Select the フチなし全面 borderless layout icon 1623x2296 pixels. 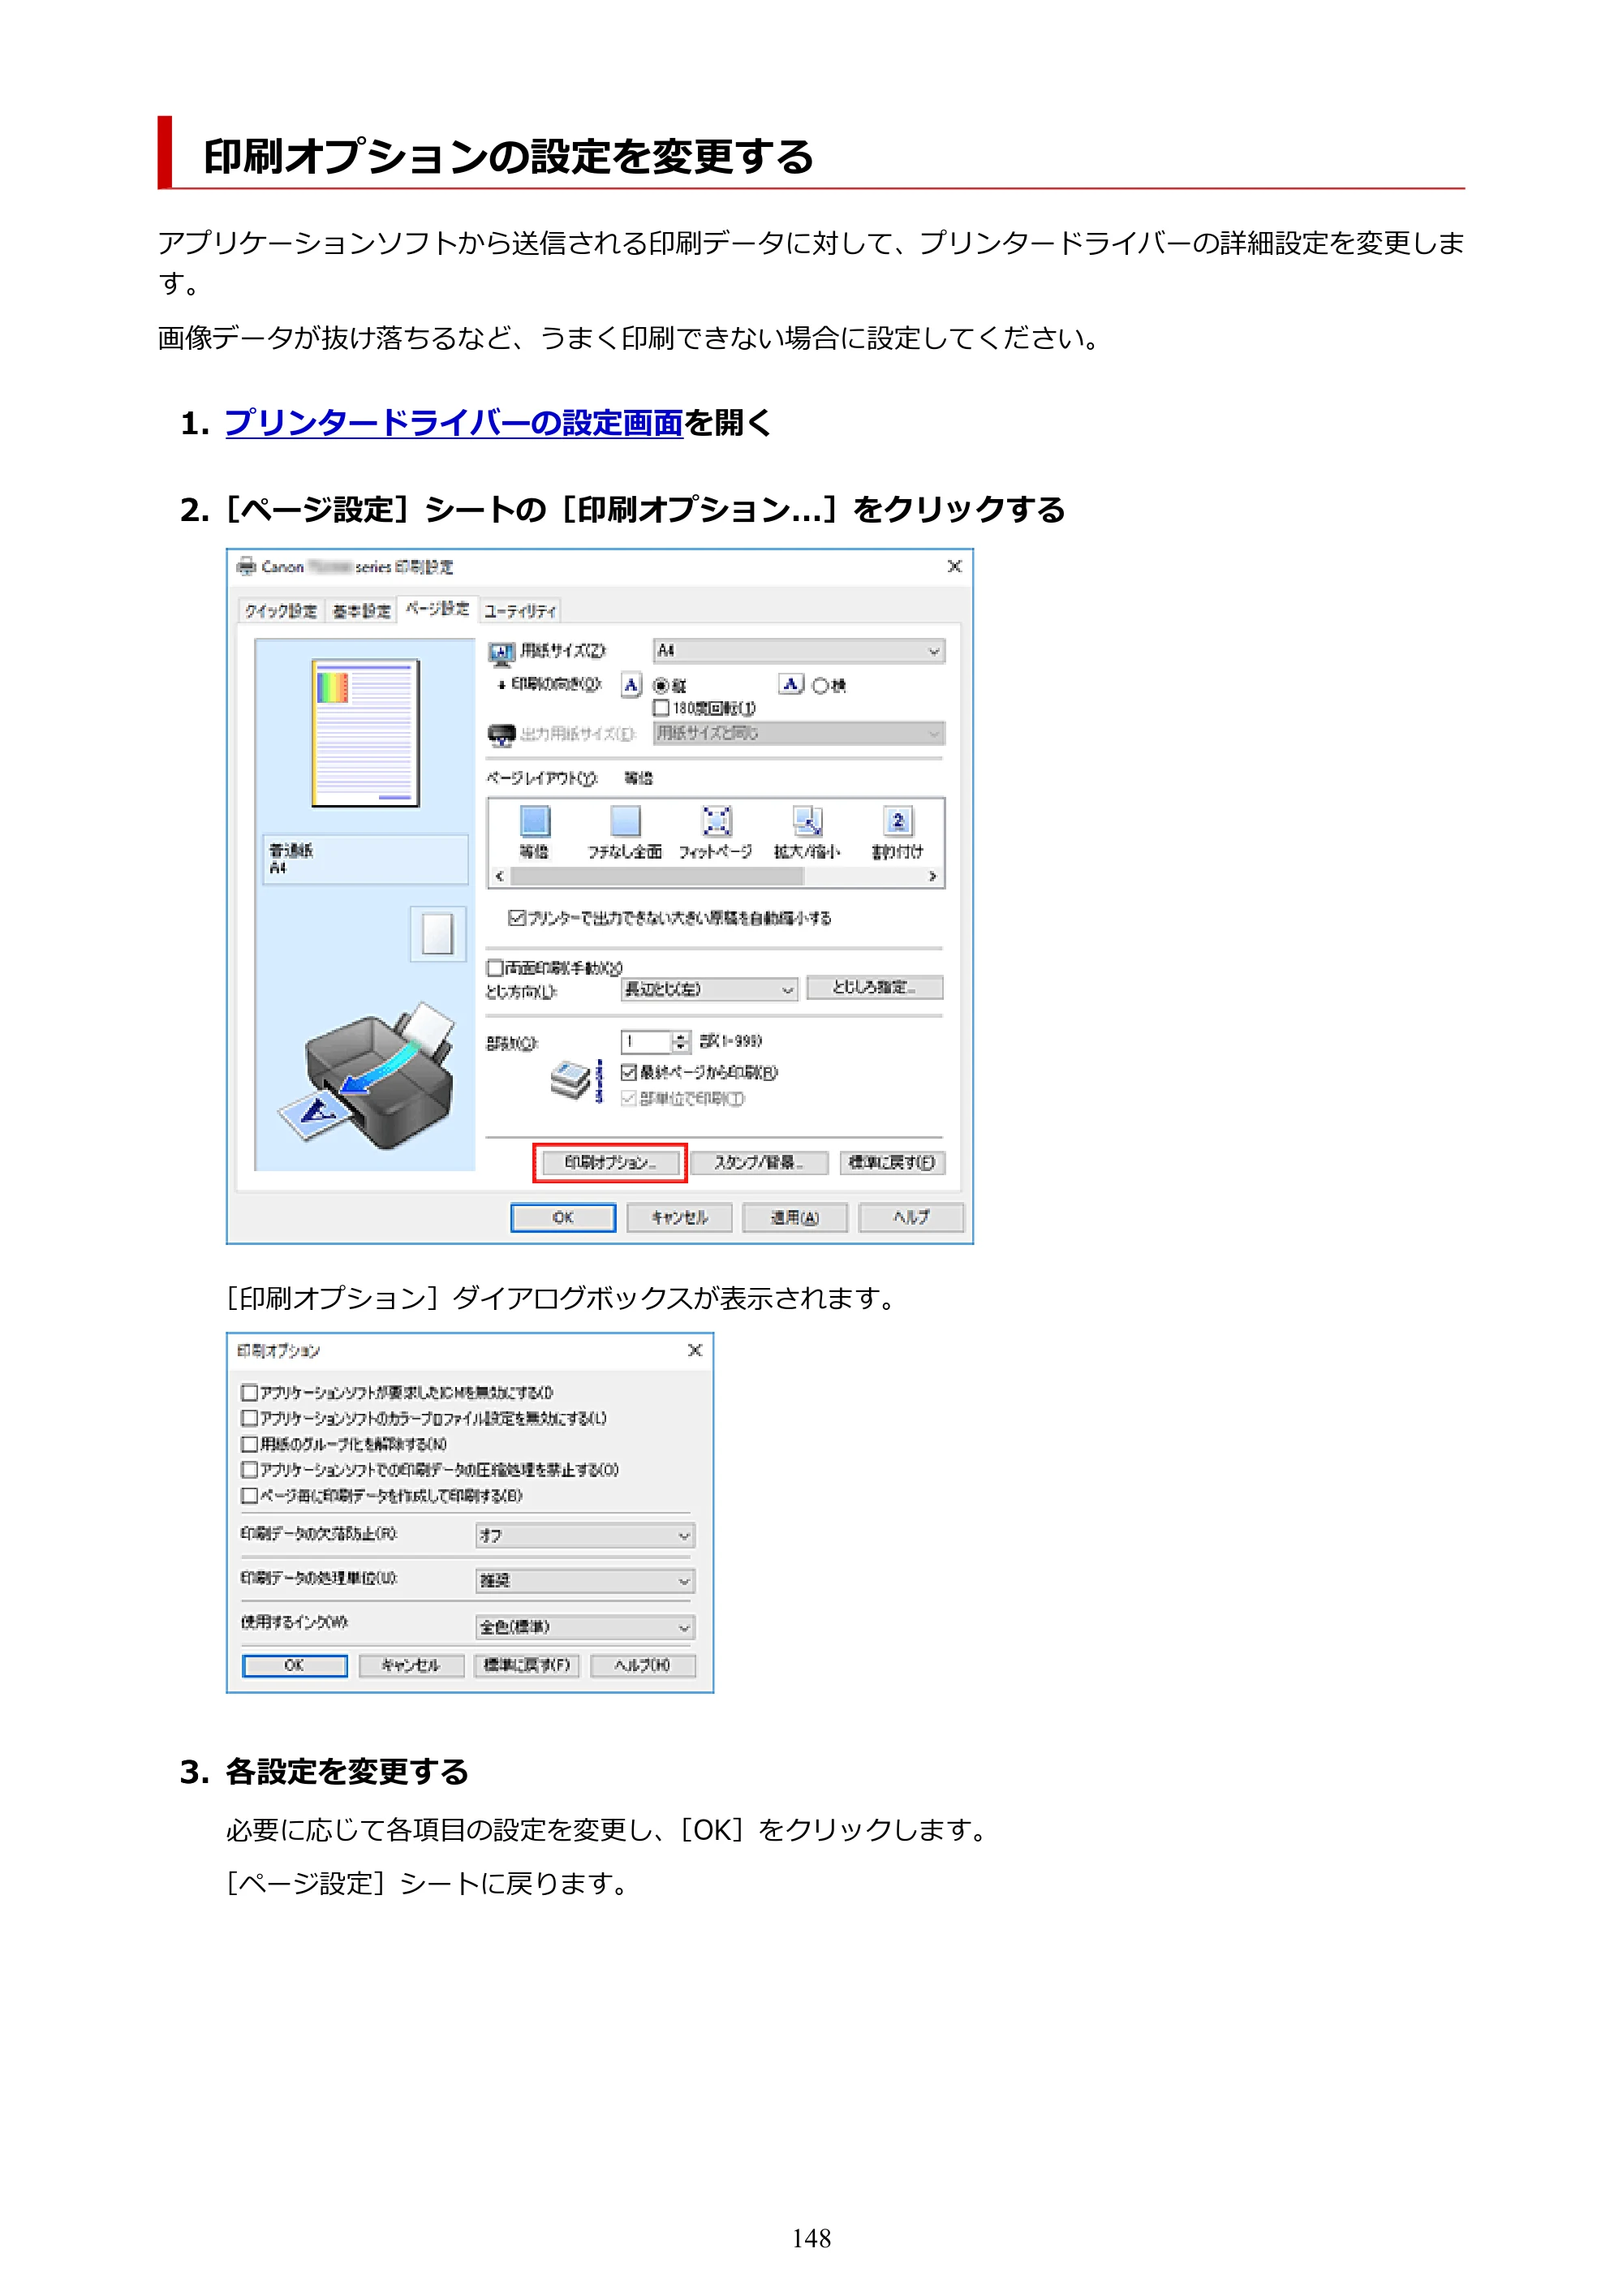tap(625, 821)
